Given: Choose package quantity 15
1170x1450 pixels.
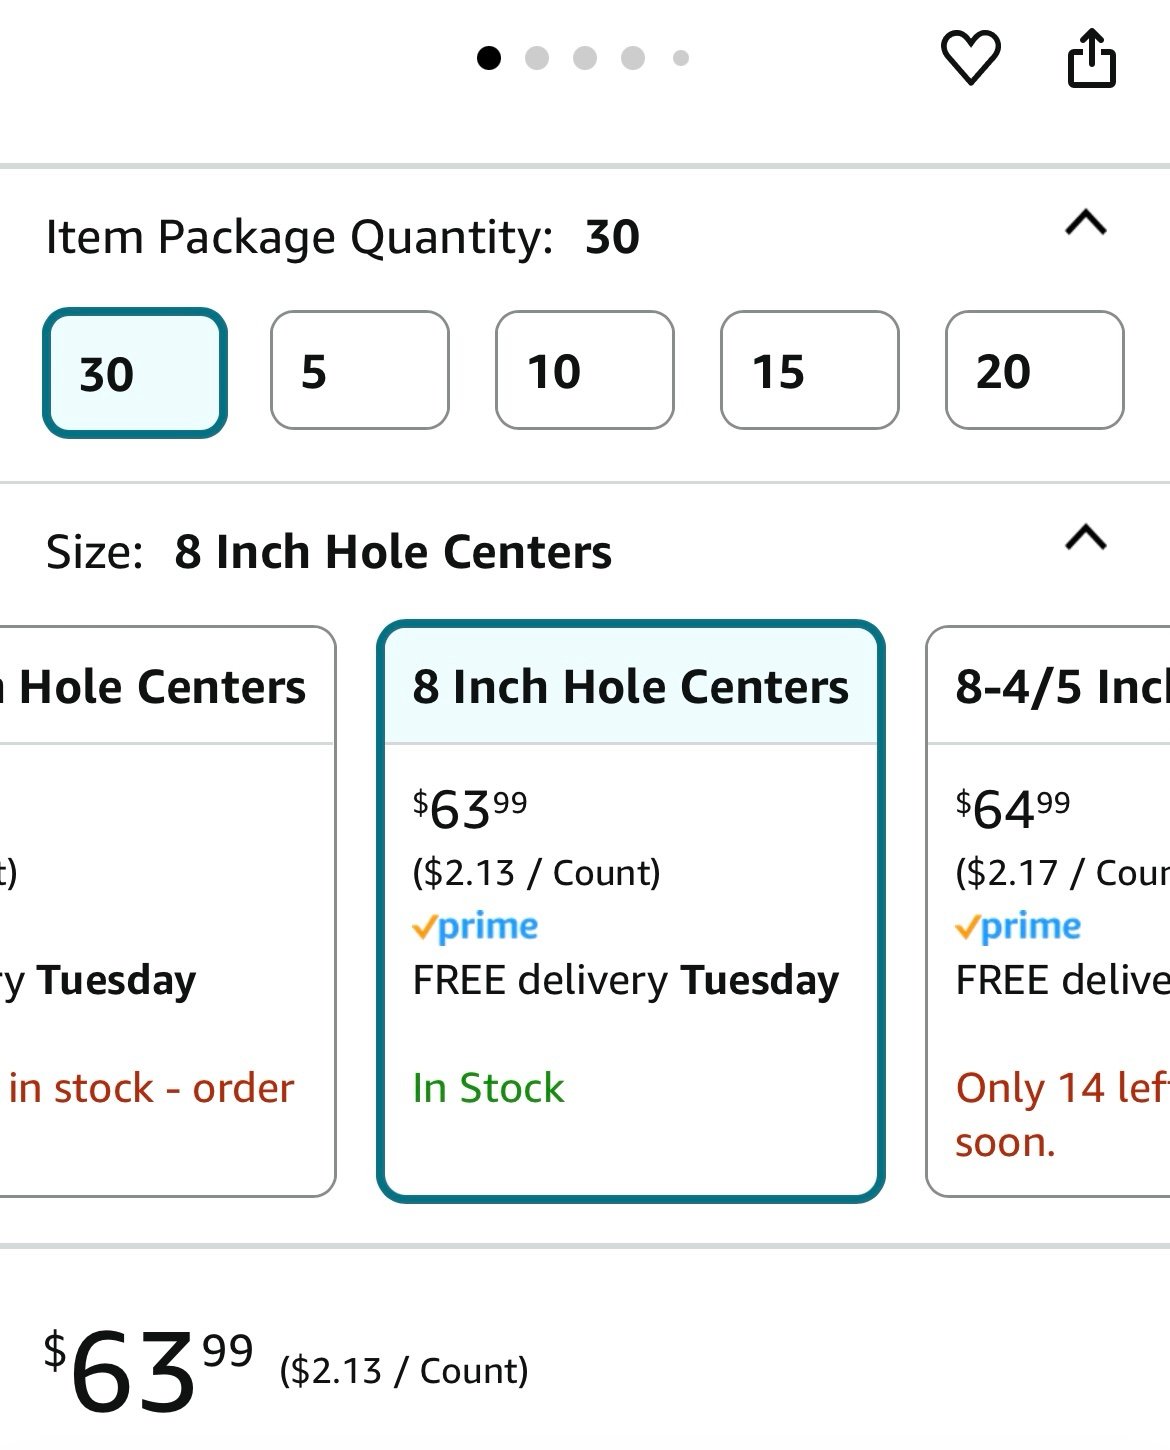Looking at the screenshot, I should [x=810, y=370].
